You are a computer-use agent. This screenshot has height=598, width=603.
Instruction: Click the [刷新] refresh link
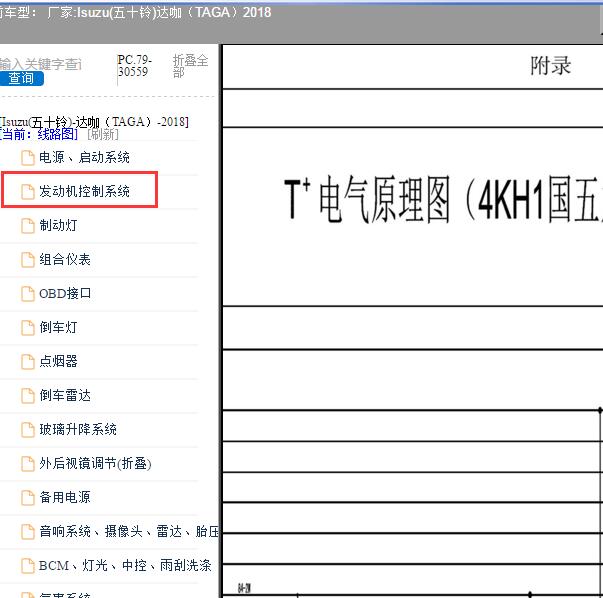103,134
